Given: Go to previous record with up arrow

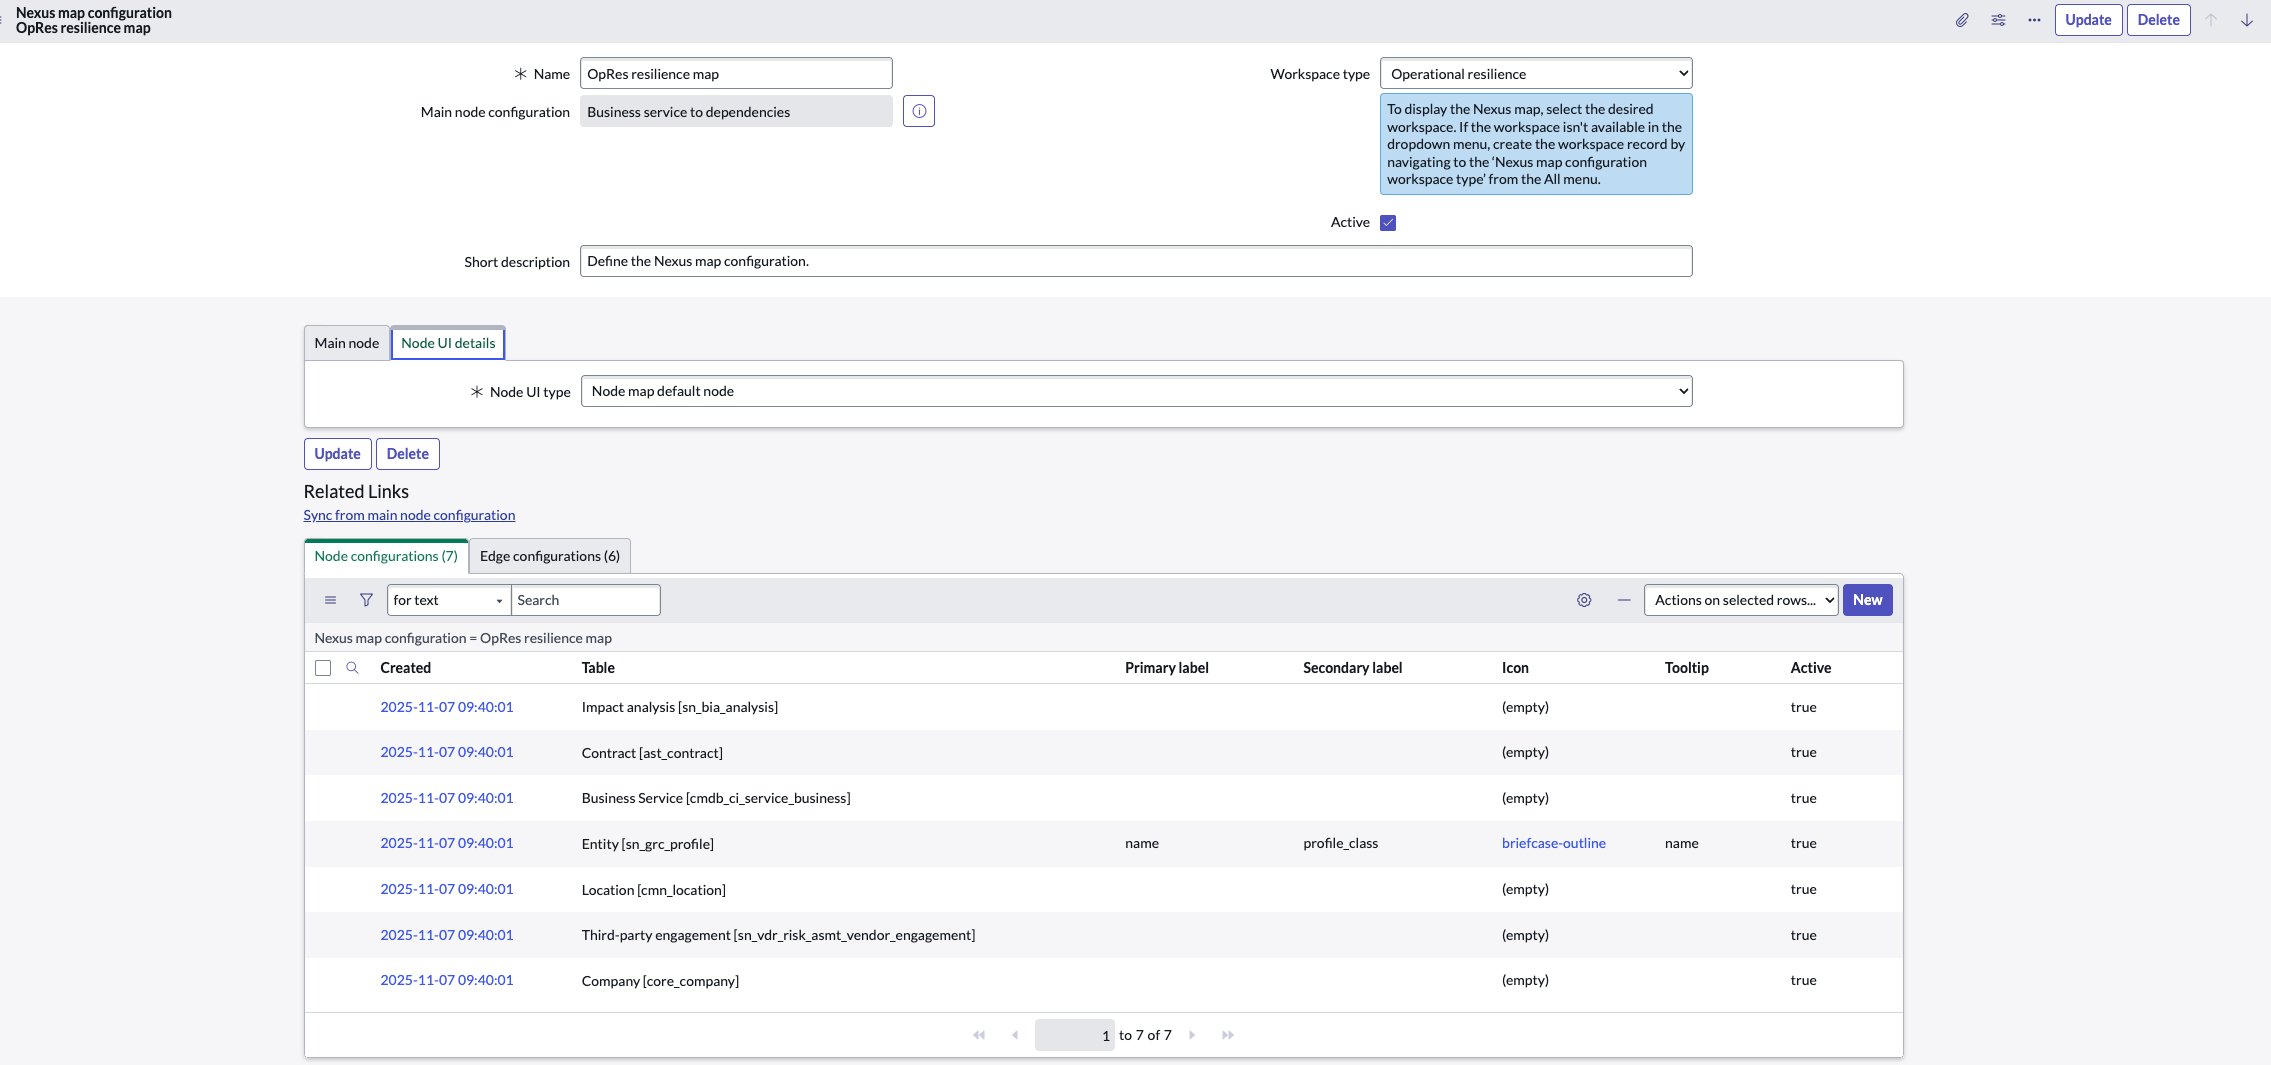Looking at the screenshot, I should (2211, 20).
